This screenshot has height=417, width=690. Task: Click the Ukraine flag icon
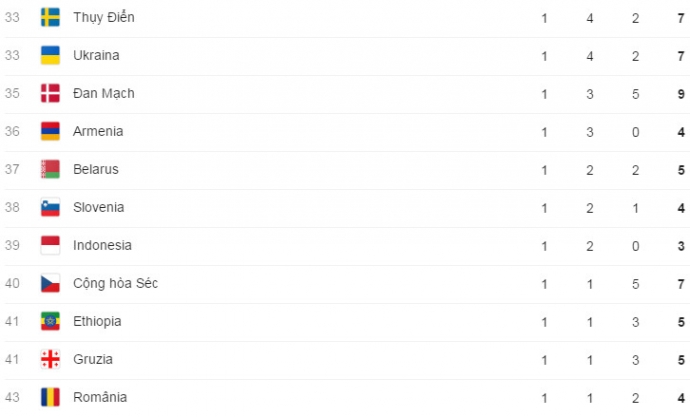click(x=50, y=56)
